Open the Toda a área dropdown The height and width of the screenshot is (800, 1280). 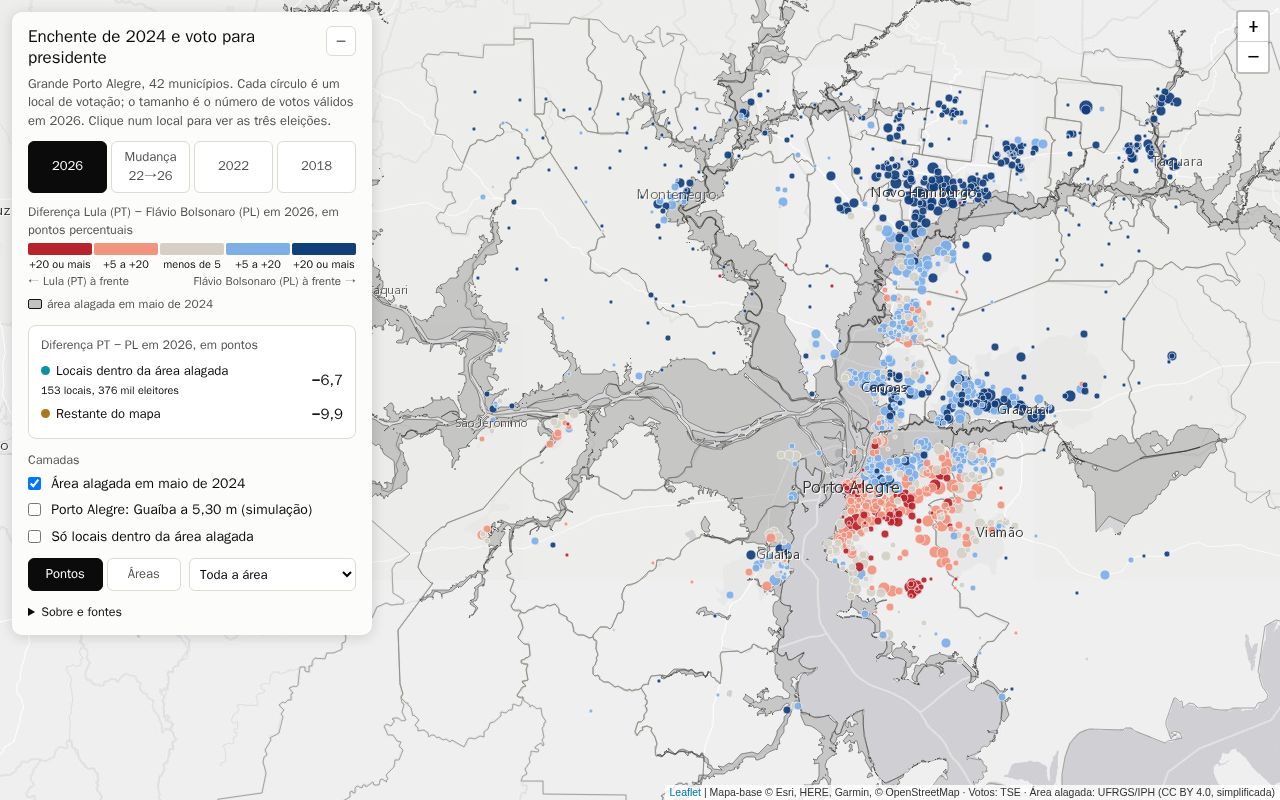pyautogui.click(x=272, y=574)
